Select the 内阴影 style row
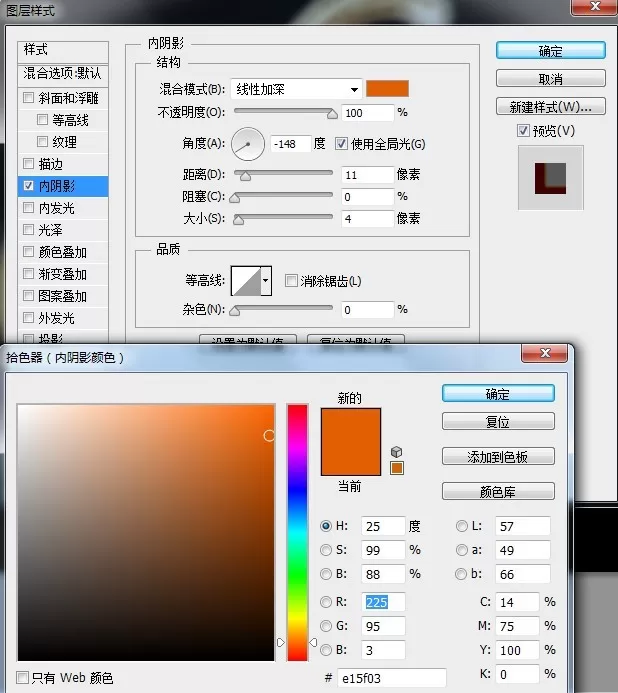The width and height of the screenshot is (618, 693). click(63, 186)
